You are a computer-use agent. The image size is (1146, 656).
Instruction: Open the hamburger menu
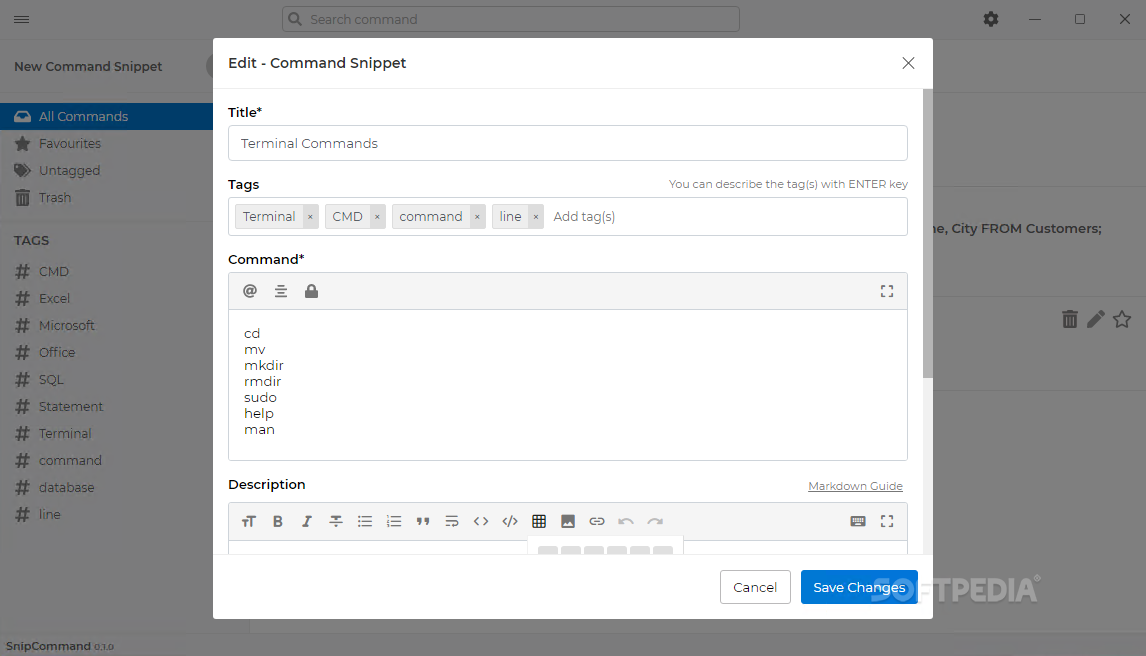(22, 20)
